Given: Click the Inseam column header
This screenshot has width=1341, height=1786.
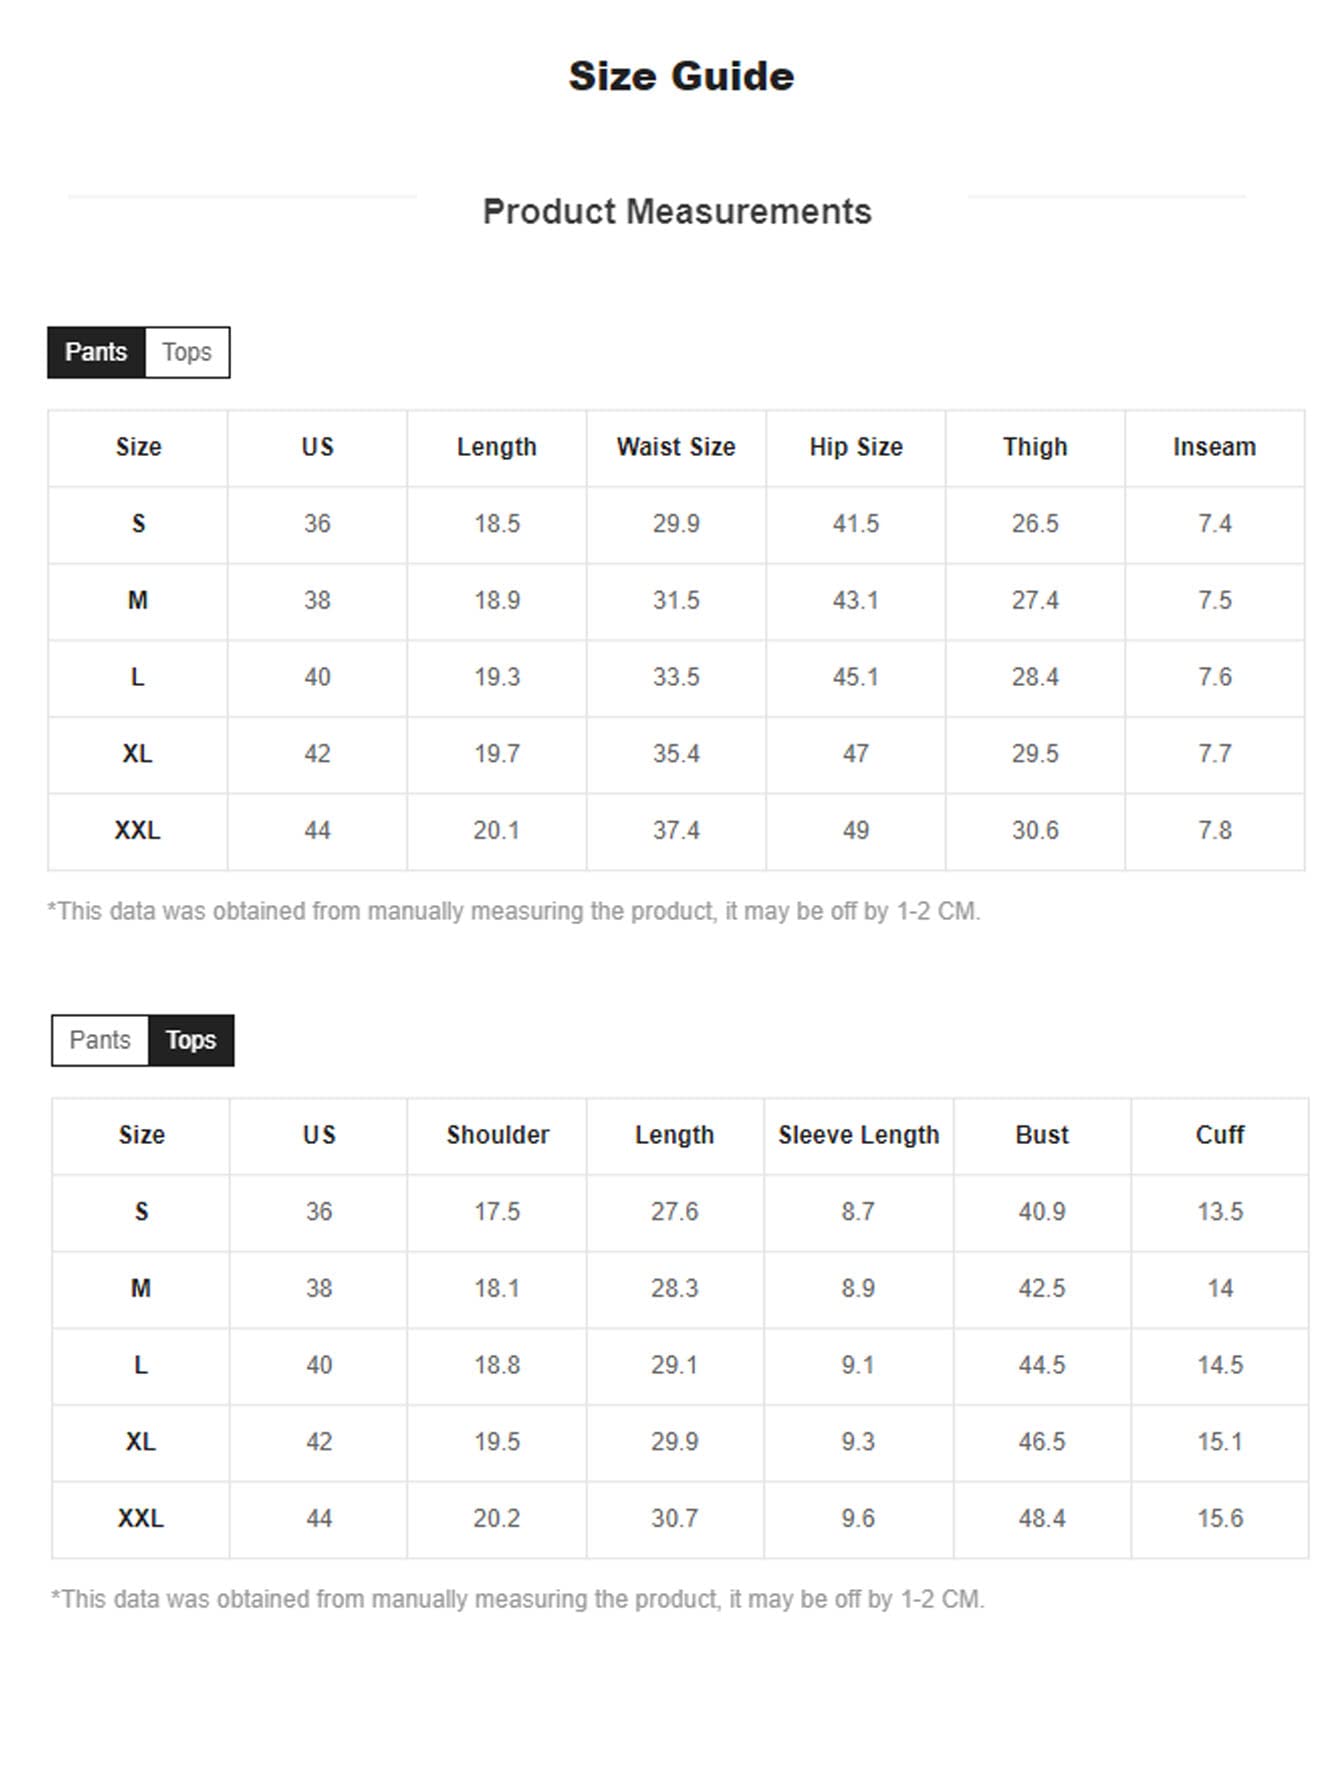Looking at the screenshot, I should pos(1214,447).
